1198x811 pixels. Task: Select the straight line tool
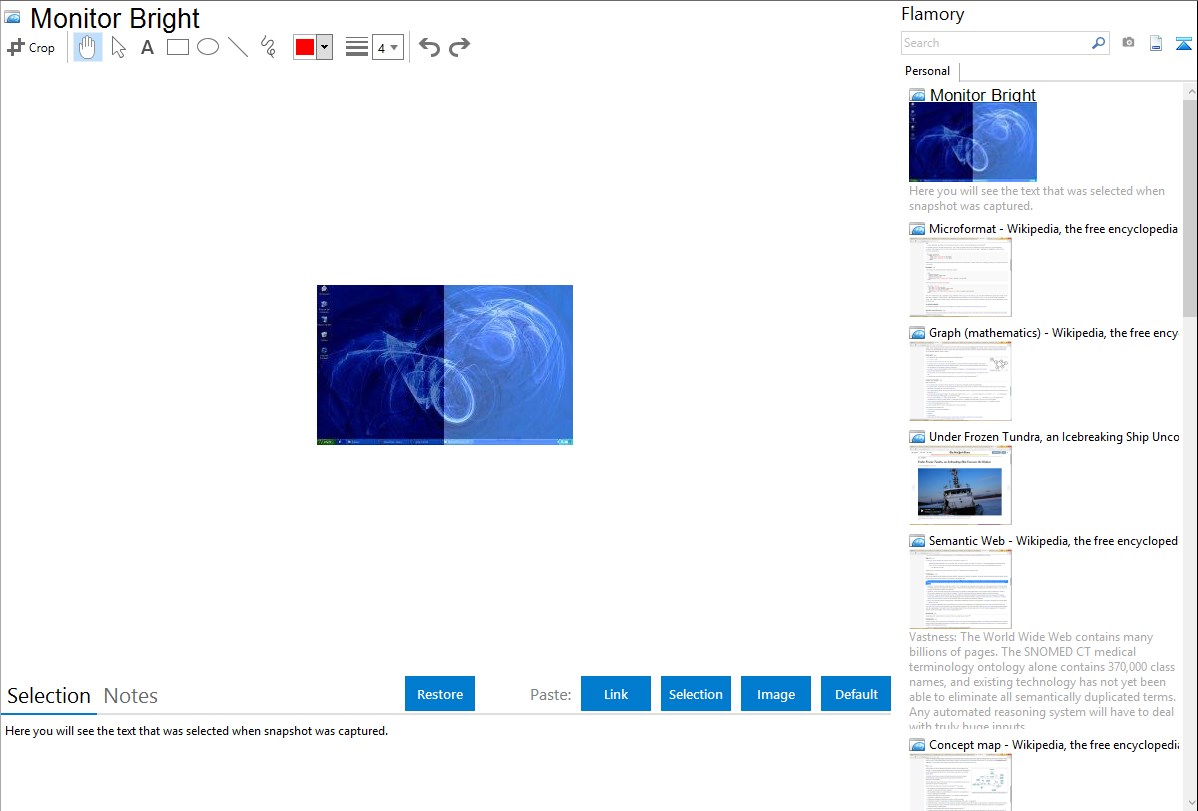click(x=238, y=47)
